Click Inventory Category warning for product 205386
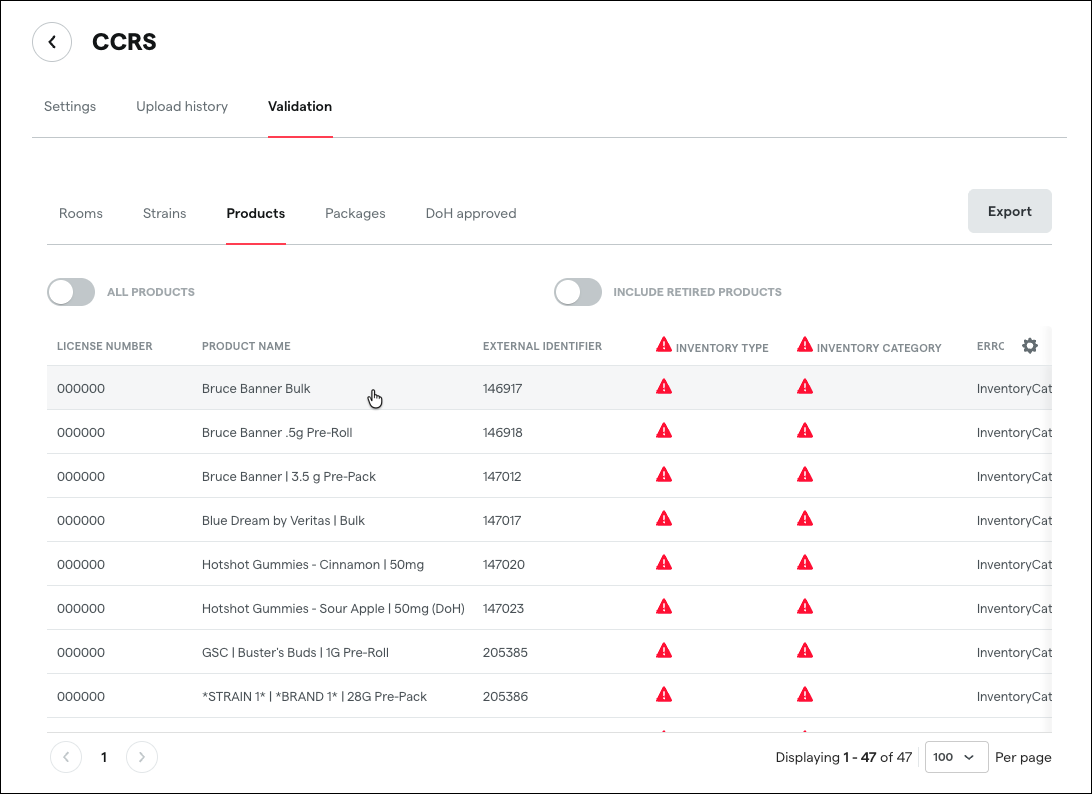The width and height of the screenshot is (1092, 794). [x=805, y=694]
